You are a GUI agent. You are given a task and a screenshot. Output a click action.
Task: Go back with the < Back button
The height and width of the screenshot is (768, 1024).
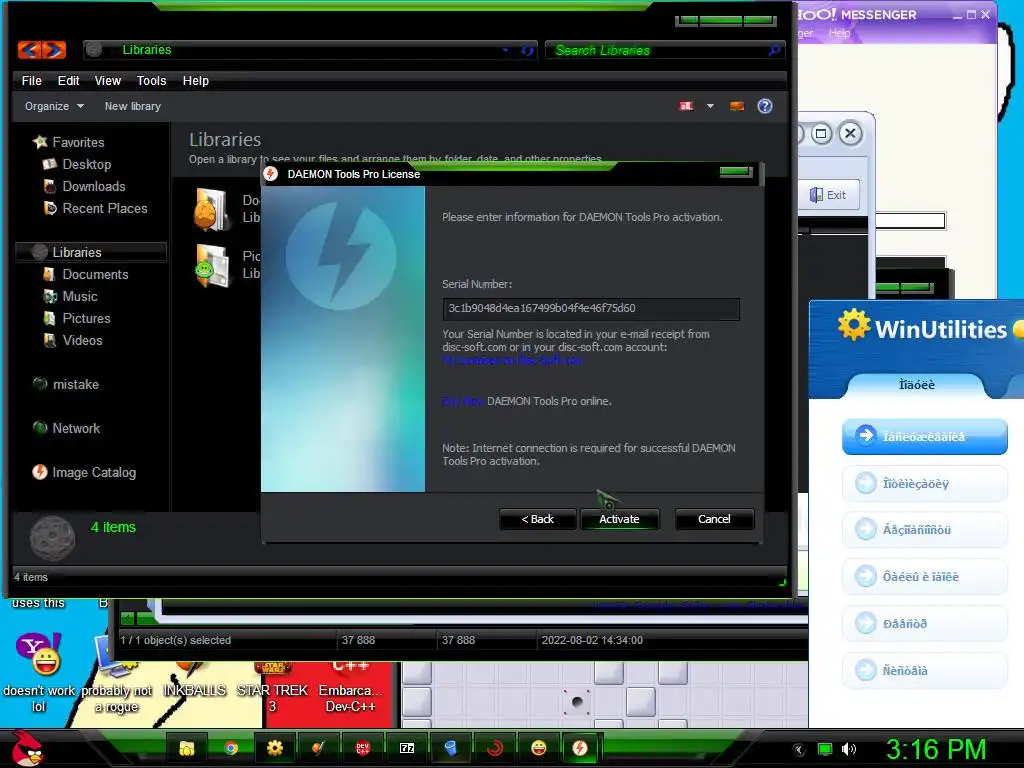tap(537, 519)
